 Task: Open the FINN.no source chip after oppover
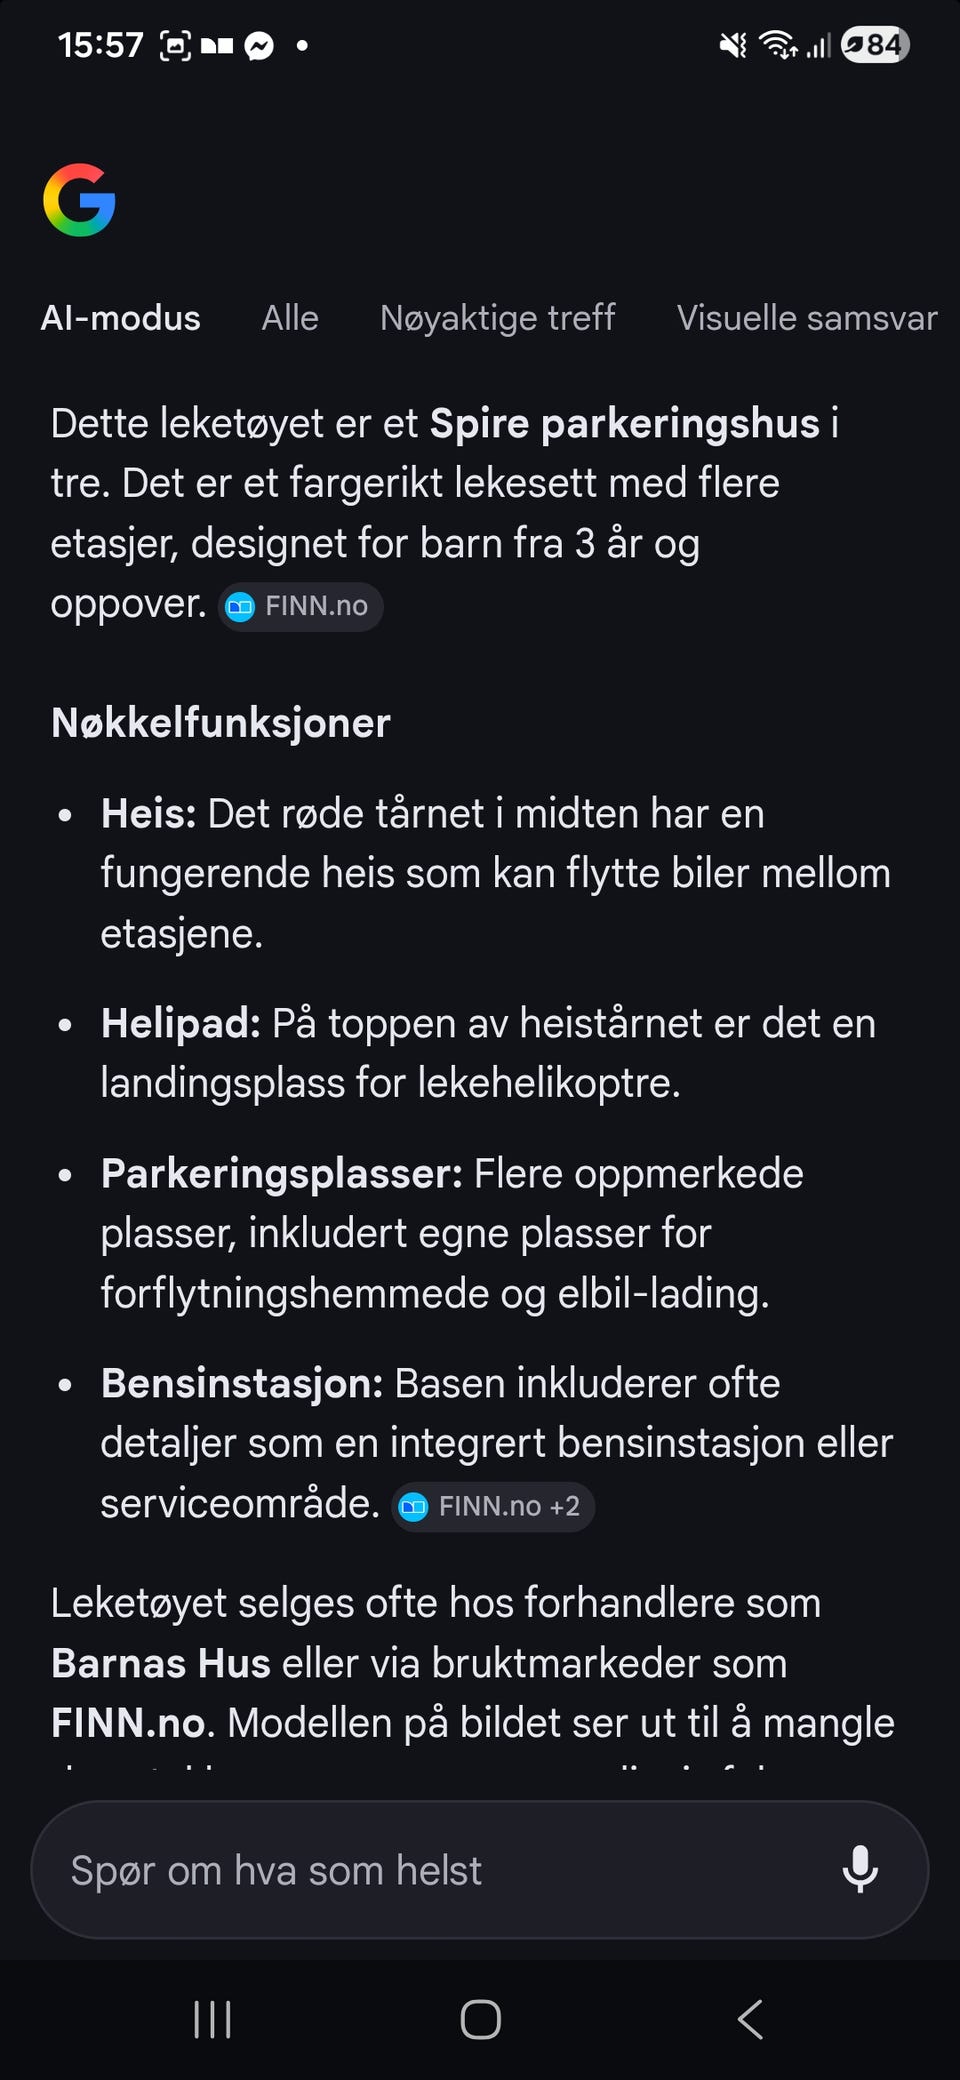(300, 606)
